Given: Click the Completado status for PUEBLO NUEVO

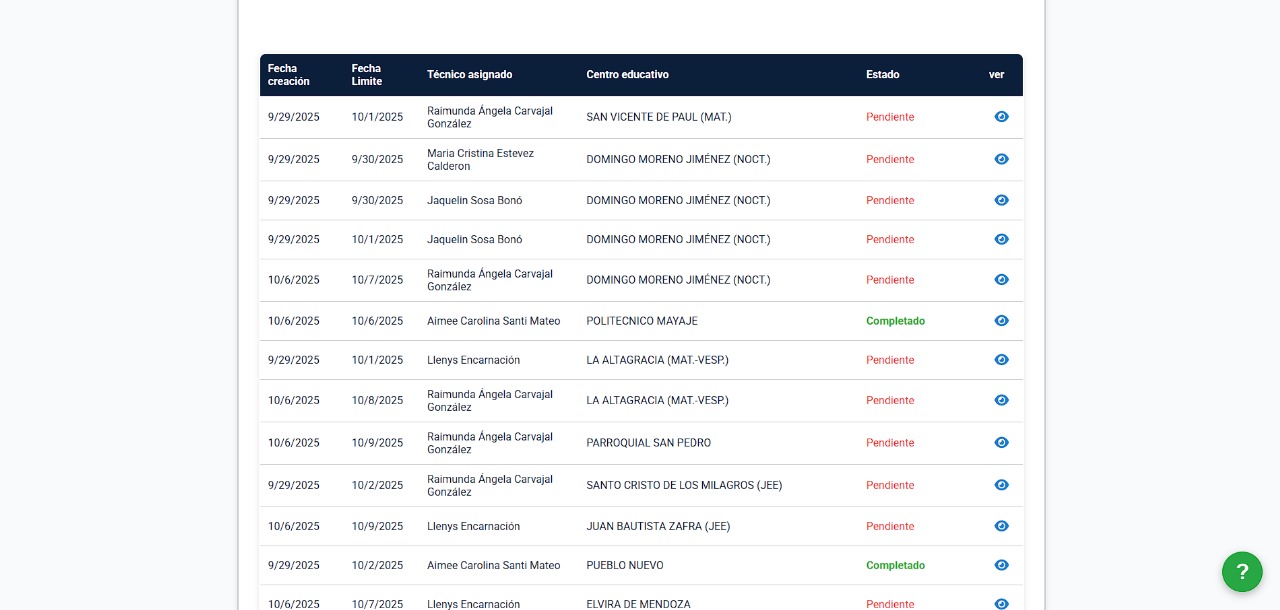Looking at the screenshot, I should [x=895, y=565].
